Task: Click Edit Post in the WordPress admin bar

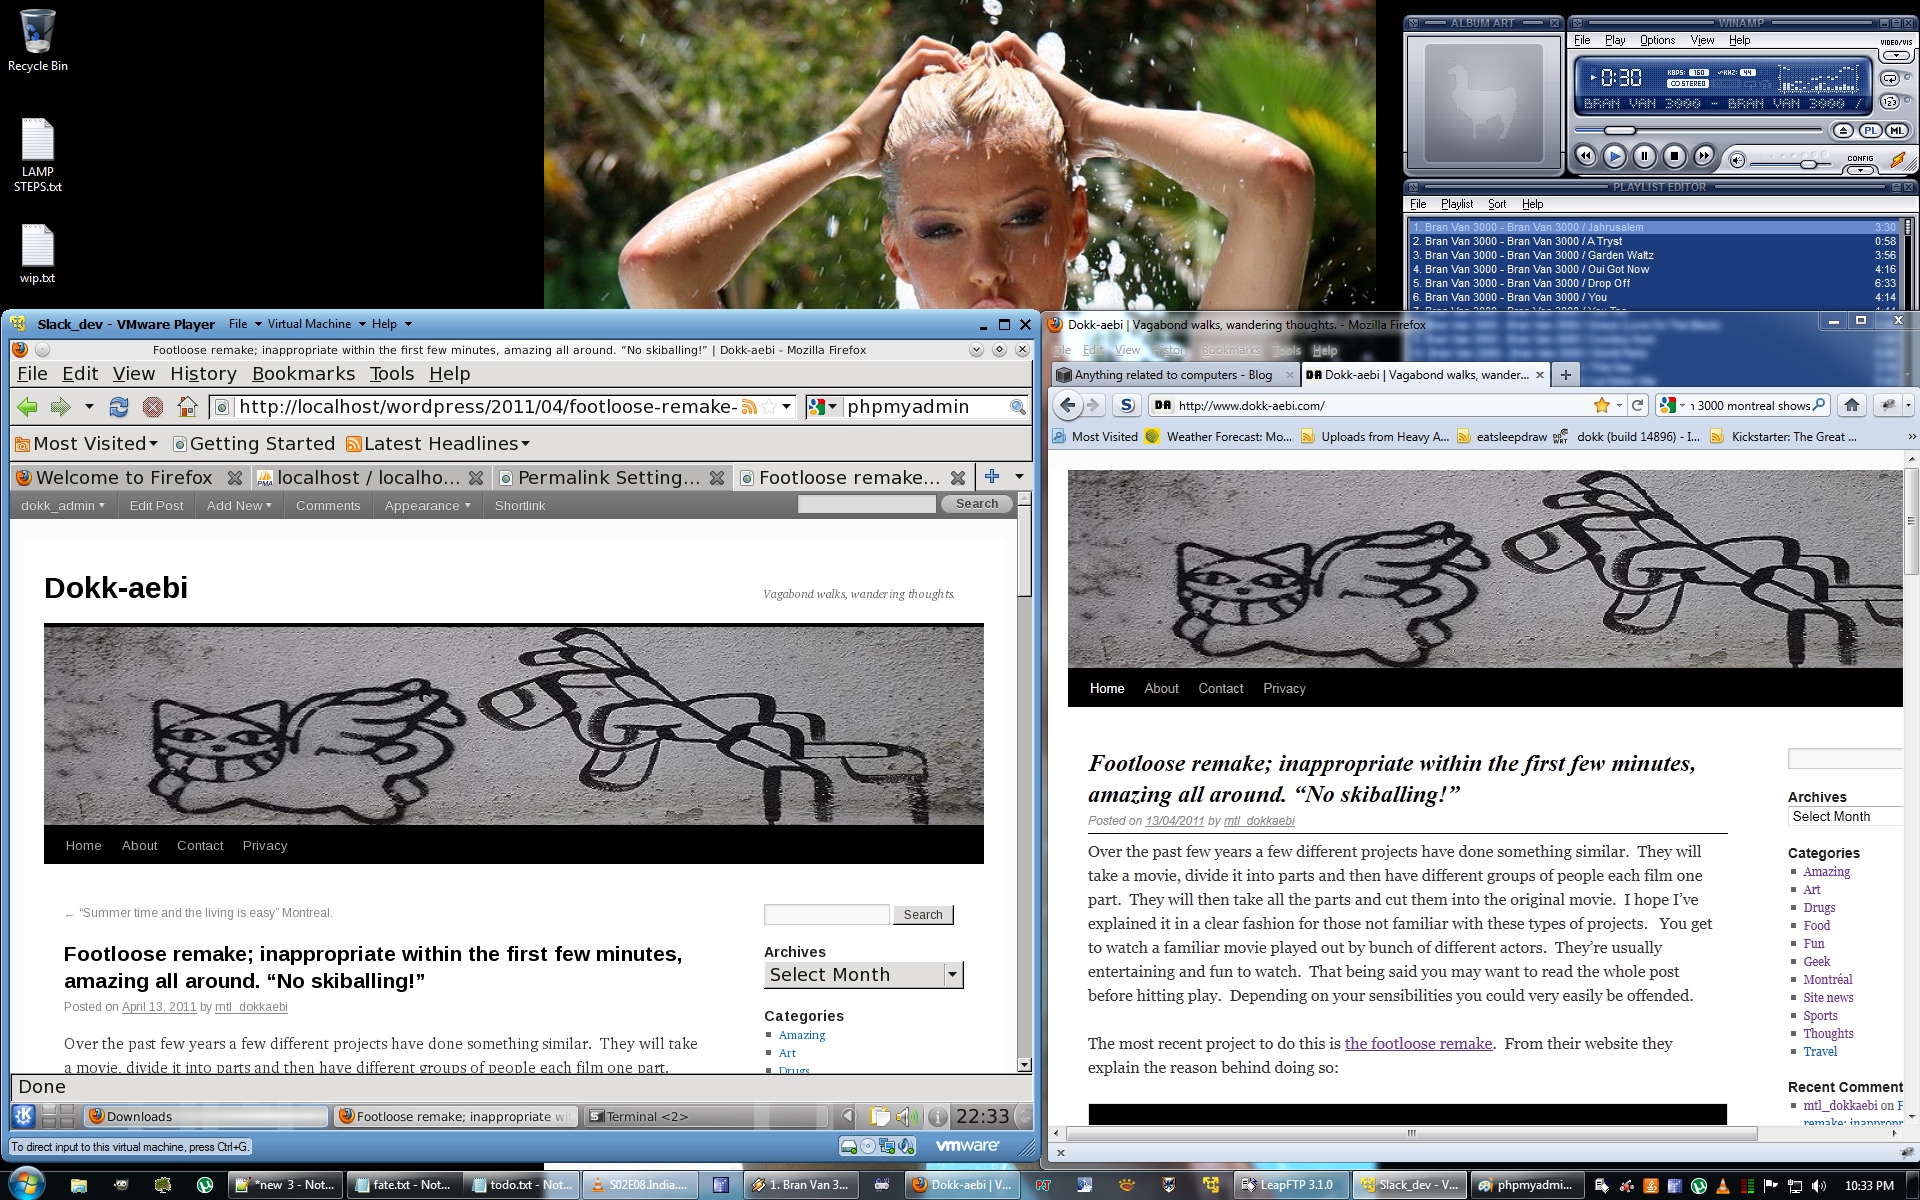Action: [156, 506]
